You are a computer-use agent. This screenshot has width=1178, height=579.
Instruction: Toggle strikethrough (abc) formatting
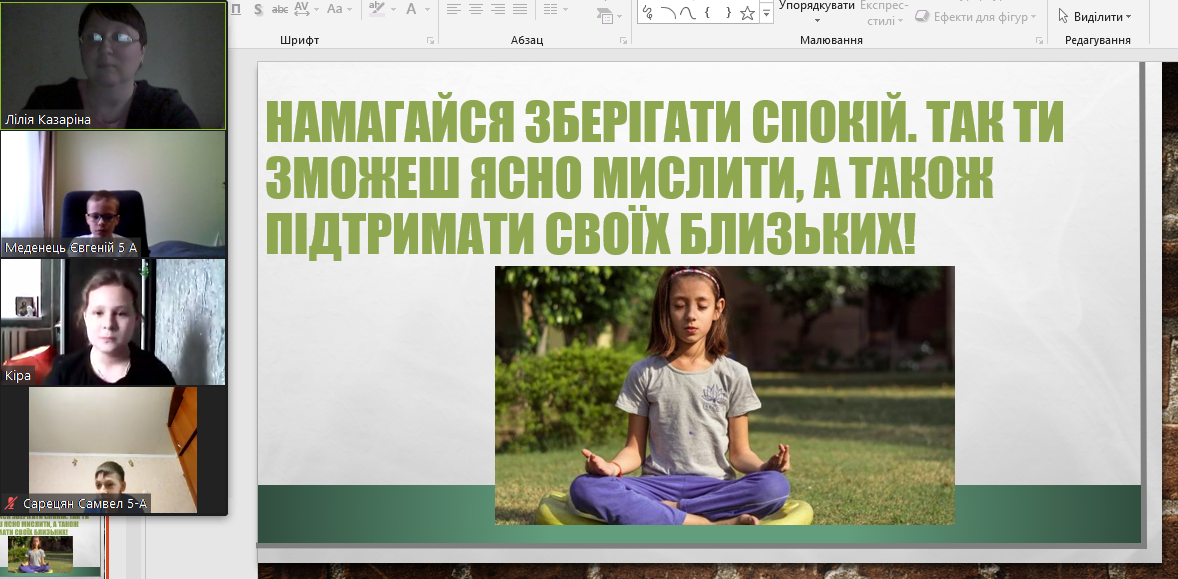(x=279, y=9)
